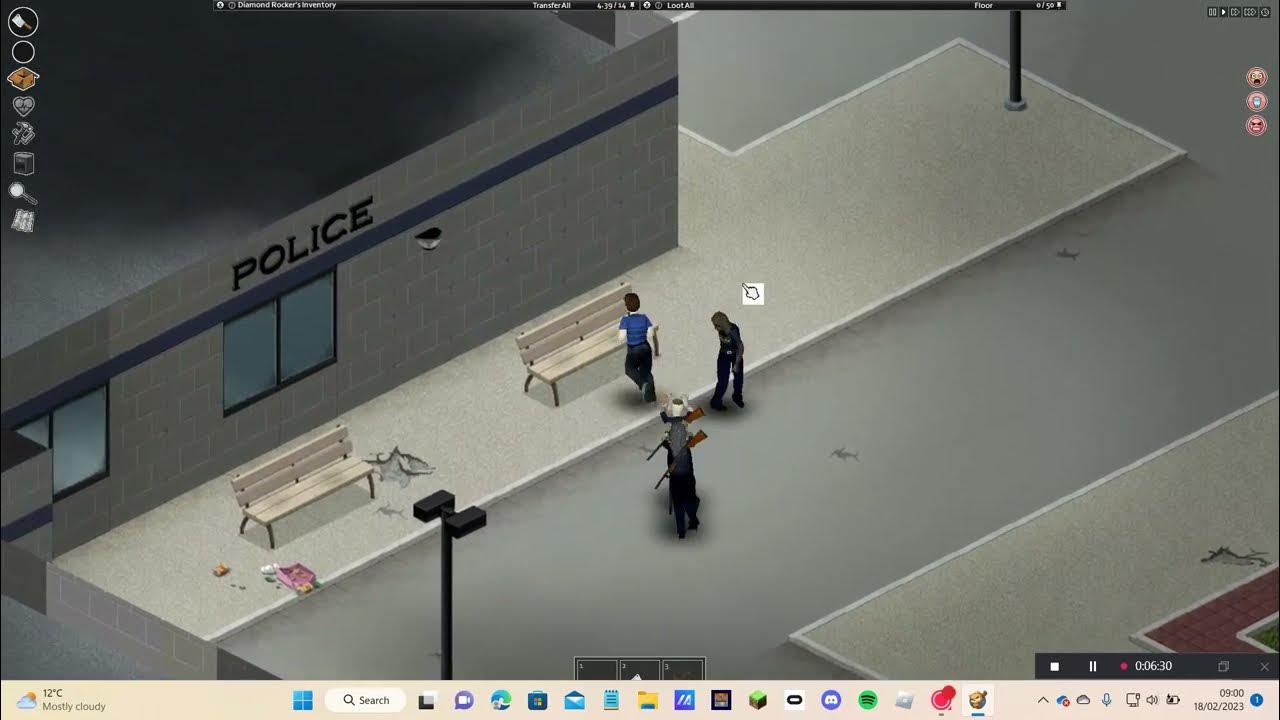The width and height of the screenshot is (1280, 720).
Task: Click the 0 / 50 floor capacity
Action: point(1045,5)
